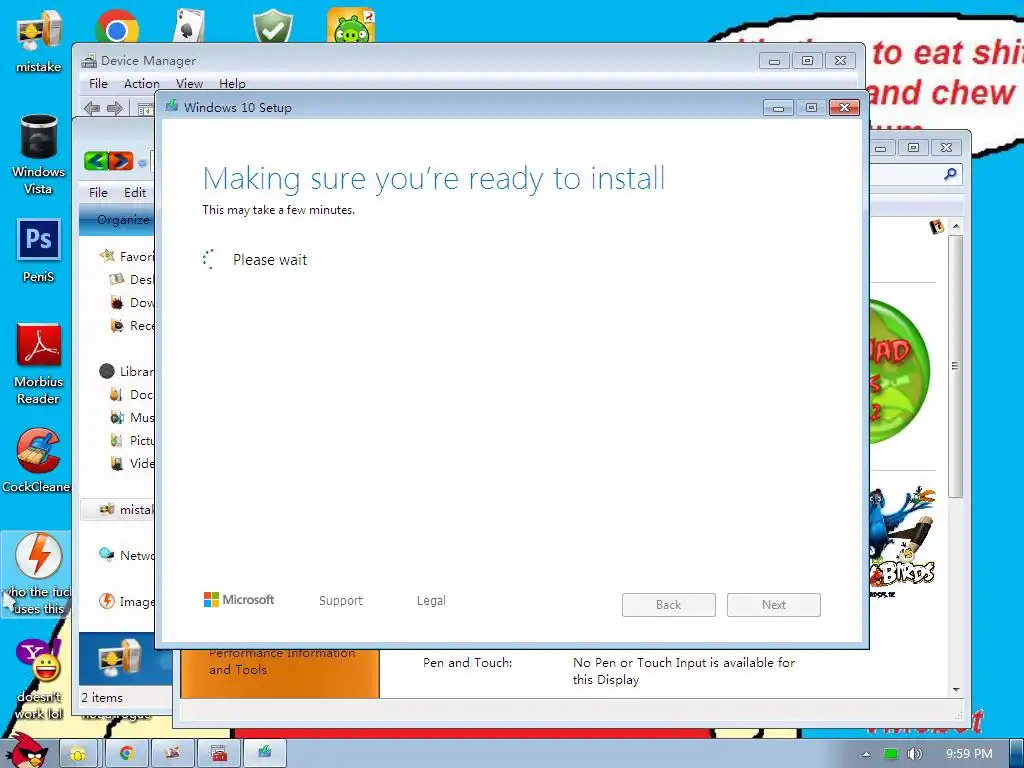Select Downloads in Explorer favorites

coord(133,303)
